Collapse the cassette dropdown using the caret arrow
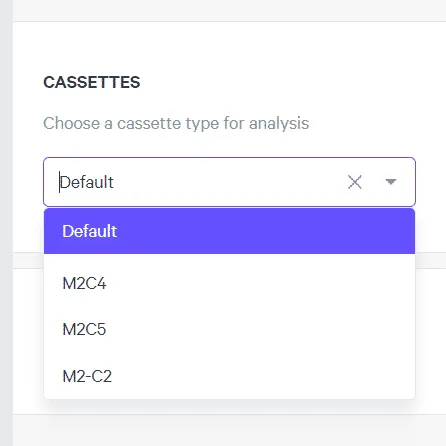Viewport: 446px width, 446px height. coord(390,182)
